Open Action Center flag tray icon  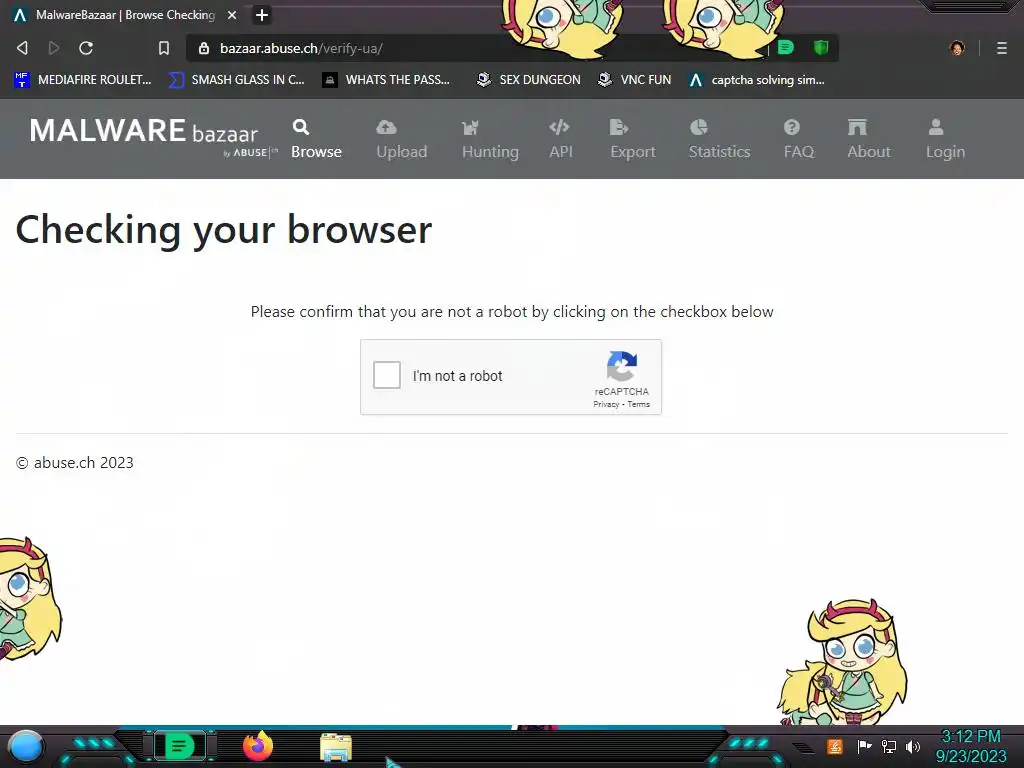(864, 746)
